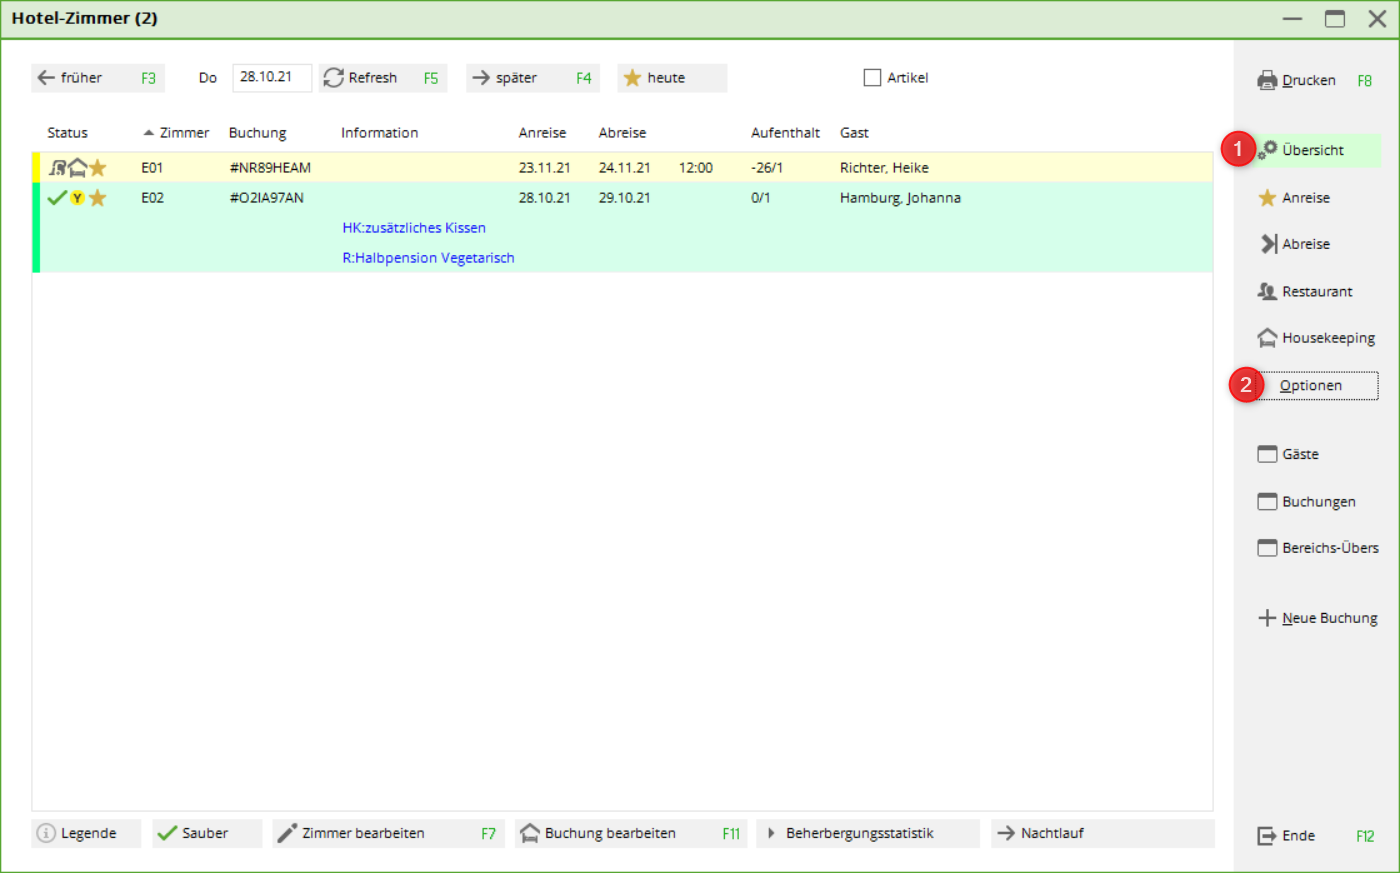
Task: Open the Housekeeping view icon
Action: (x=1267, y=338)
